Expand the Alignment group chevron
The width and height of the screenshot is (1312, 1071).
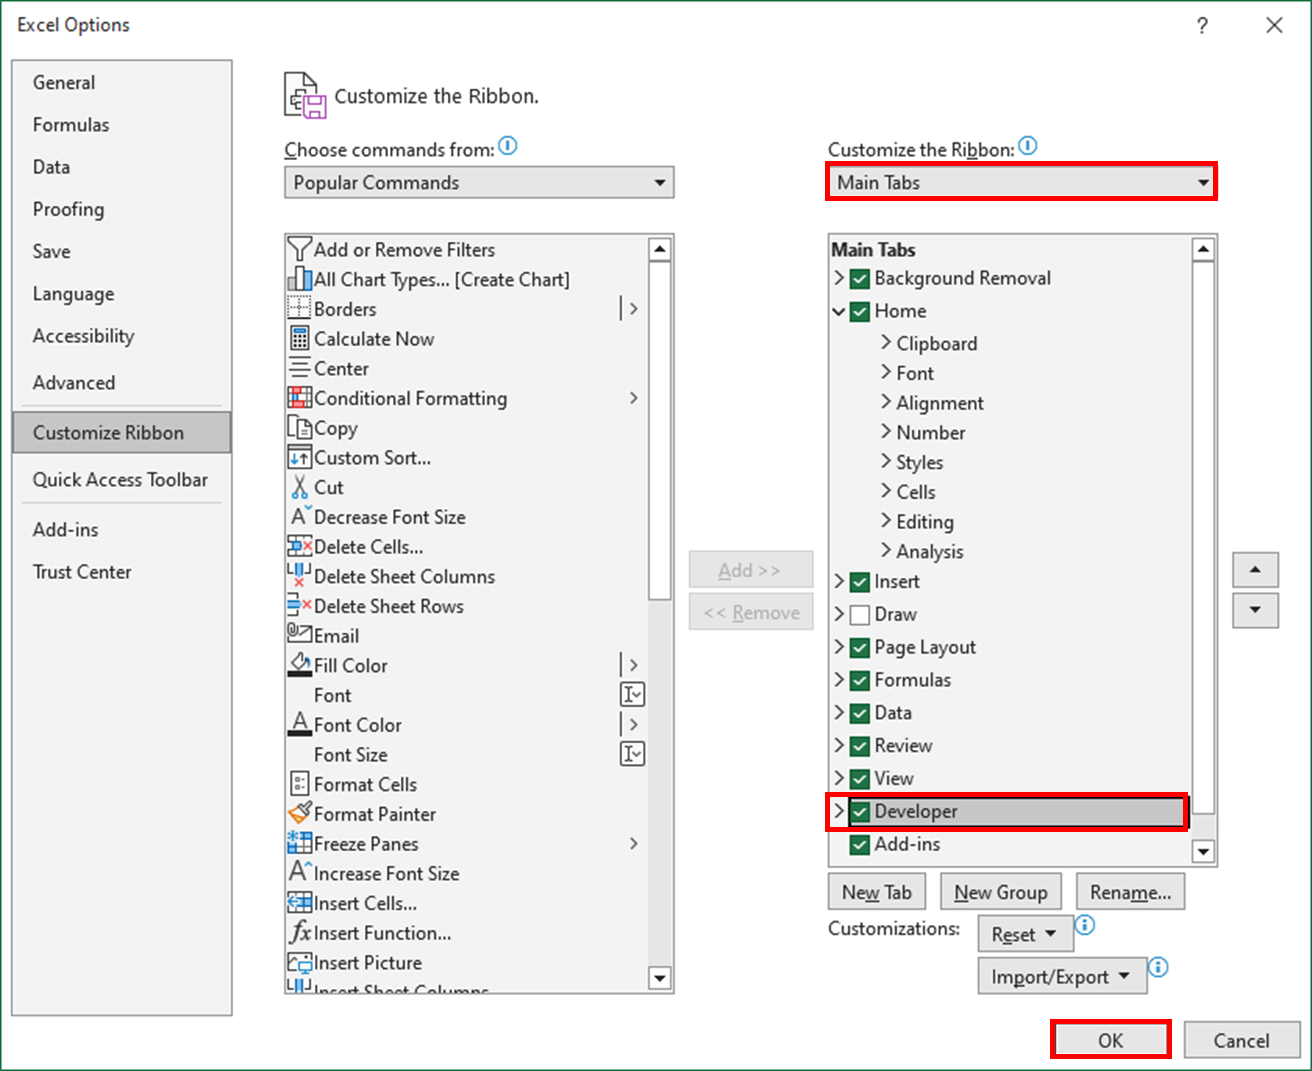pyautogui.click(x=885, y=401)
